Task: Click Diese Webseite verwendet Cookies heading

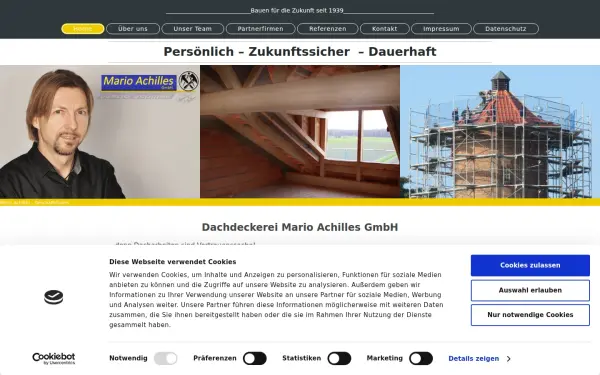Action: coord(173,262)
